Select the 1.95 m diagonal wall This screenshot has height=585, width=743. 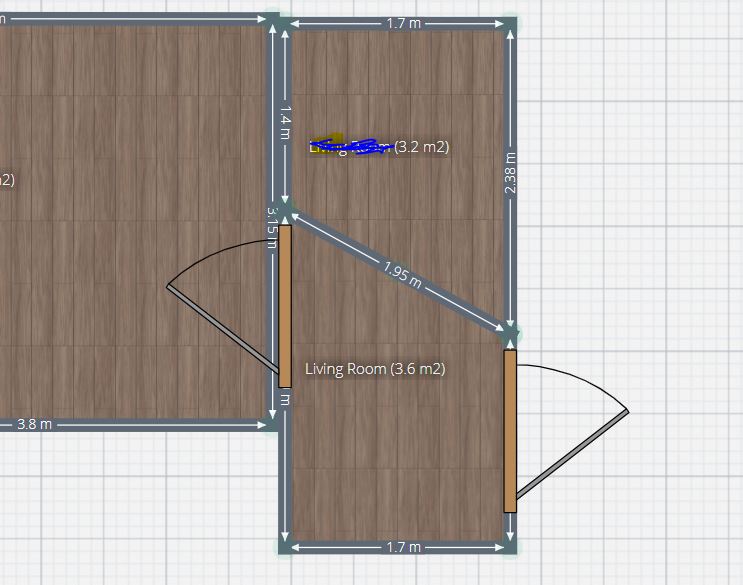point(400,271)
